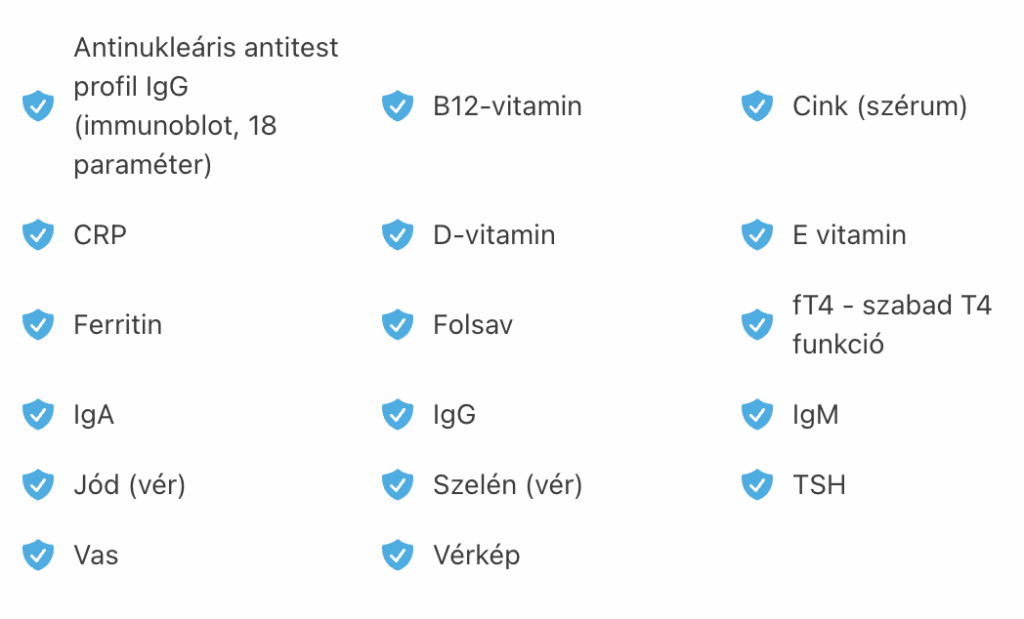The width and height of the screenshot is (1024, 619).
Task: Click the Antinukleáris antitest profil IgG text
Action: [x=206, y=67]
